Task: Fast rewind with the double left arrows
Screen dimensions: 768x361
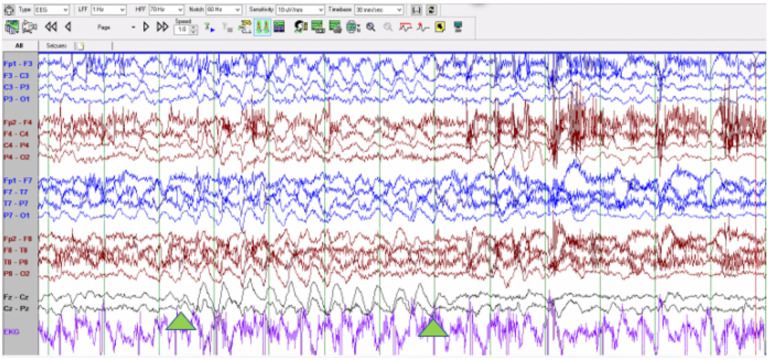Action: [x=51, y=27]
